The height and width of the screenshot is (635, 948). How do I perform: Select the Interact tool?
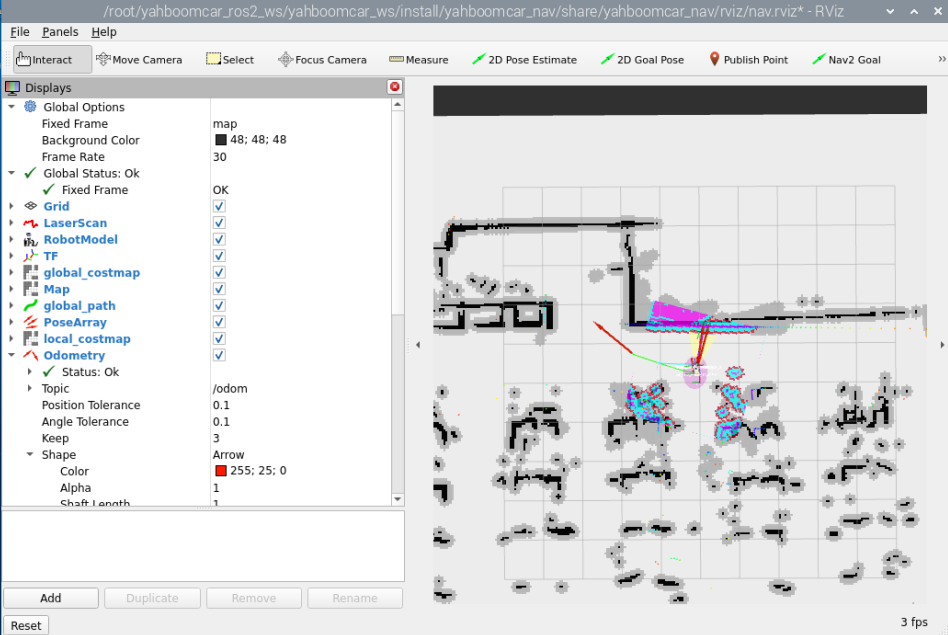tap(45, 60)
